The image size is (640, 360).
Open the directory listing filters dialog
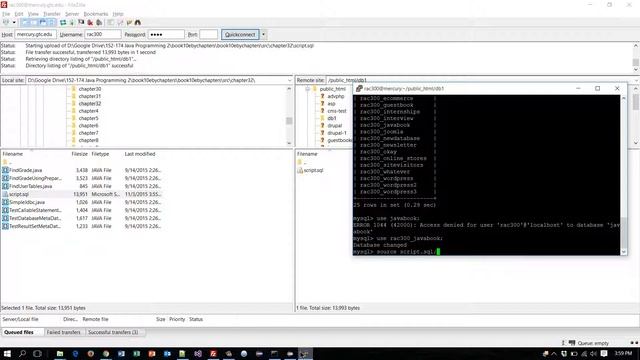tap(111, 22)
